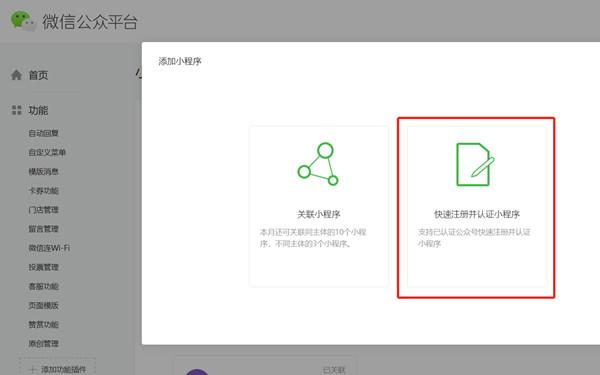Click the WeChat logo icon in header
This screenshot has height=375, width=600.
[x=23, y=21]
